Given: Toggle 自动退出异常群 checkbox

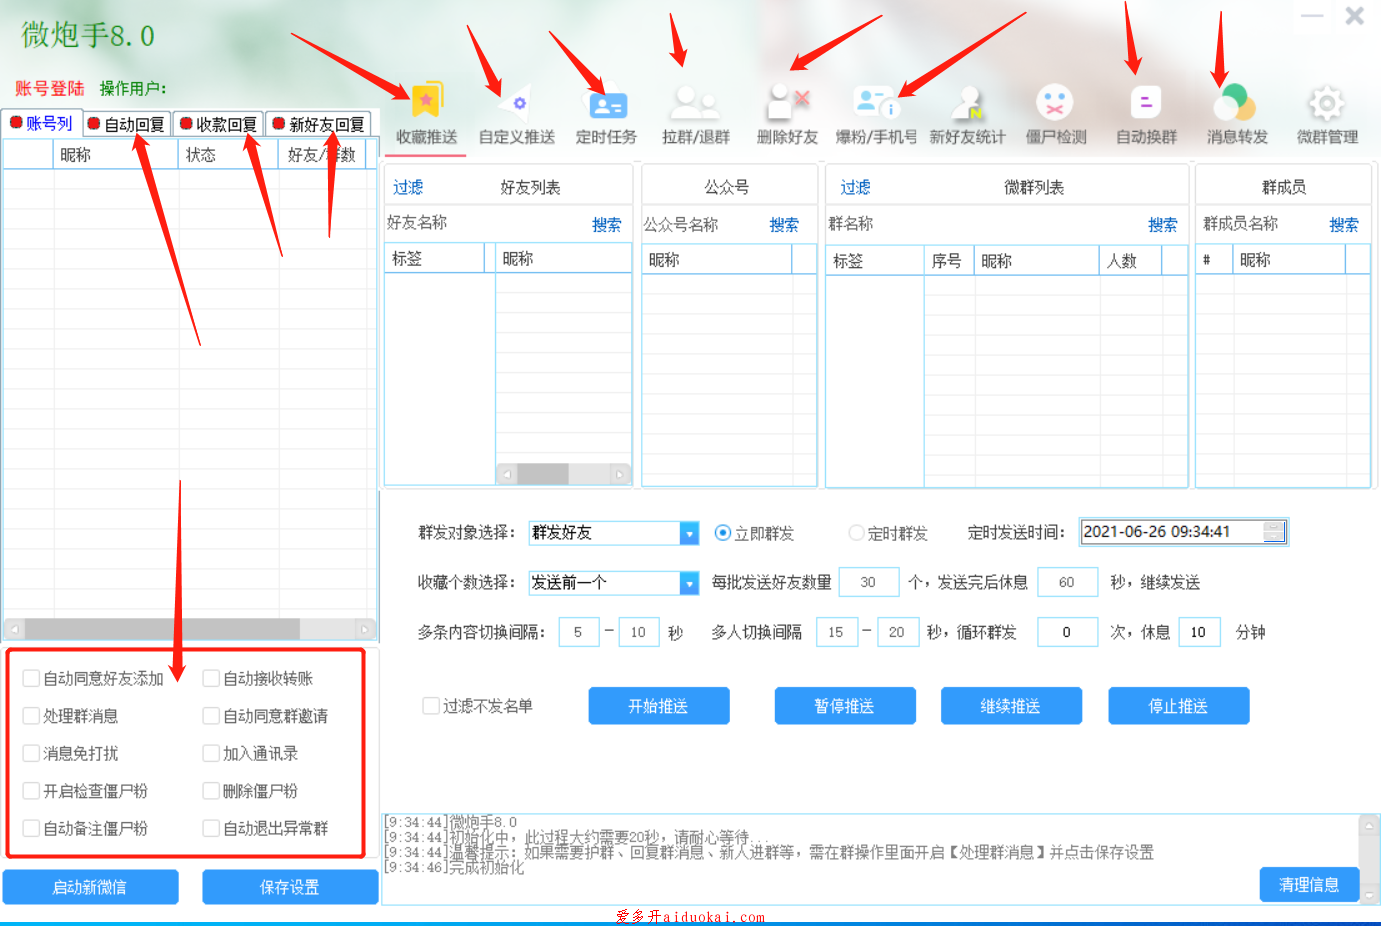Looking at the screenshot, I should pos(211,828).
